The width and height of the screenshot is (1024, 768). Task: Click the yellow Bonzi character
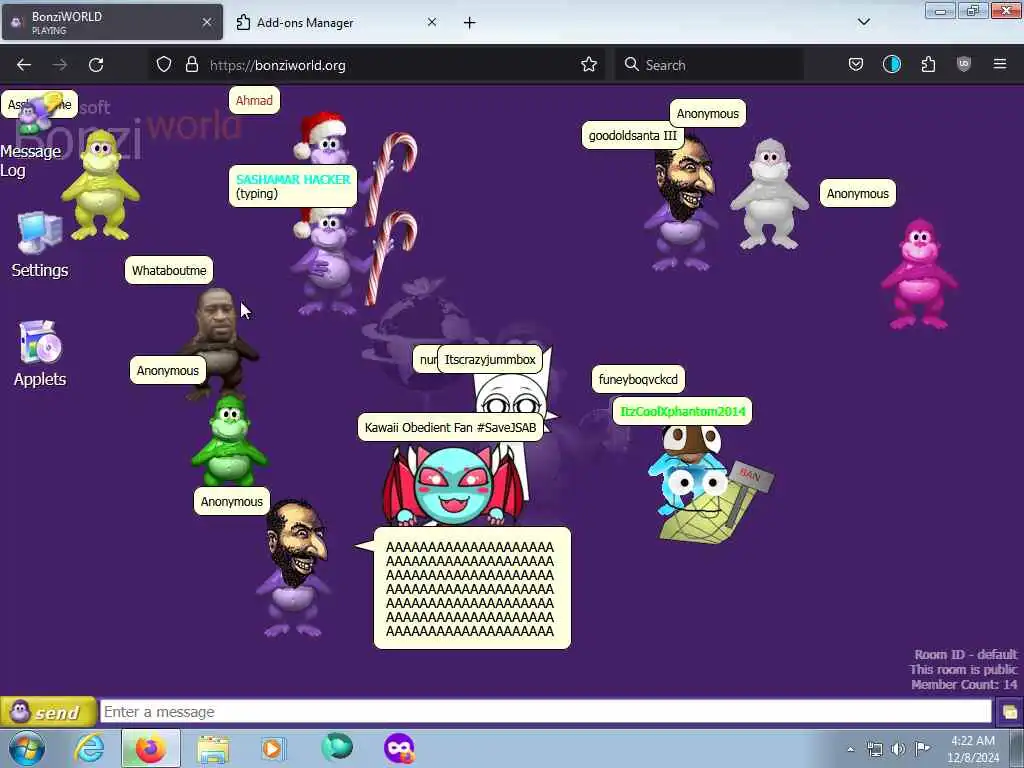pos(100,185)
